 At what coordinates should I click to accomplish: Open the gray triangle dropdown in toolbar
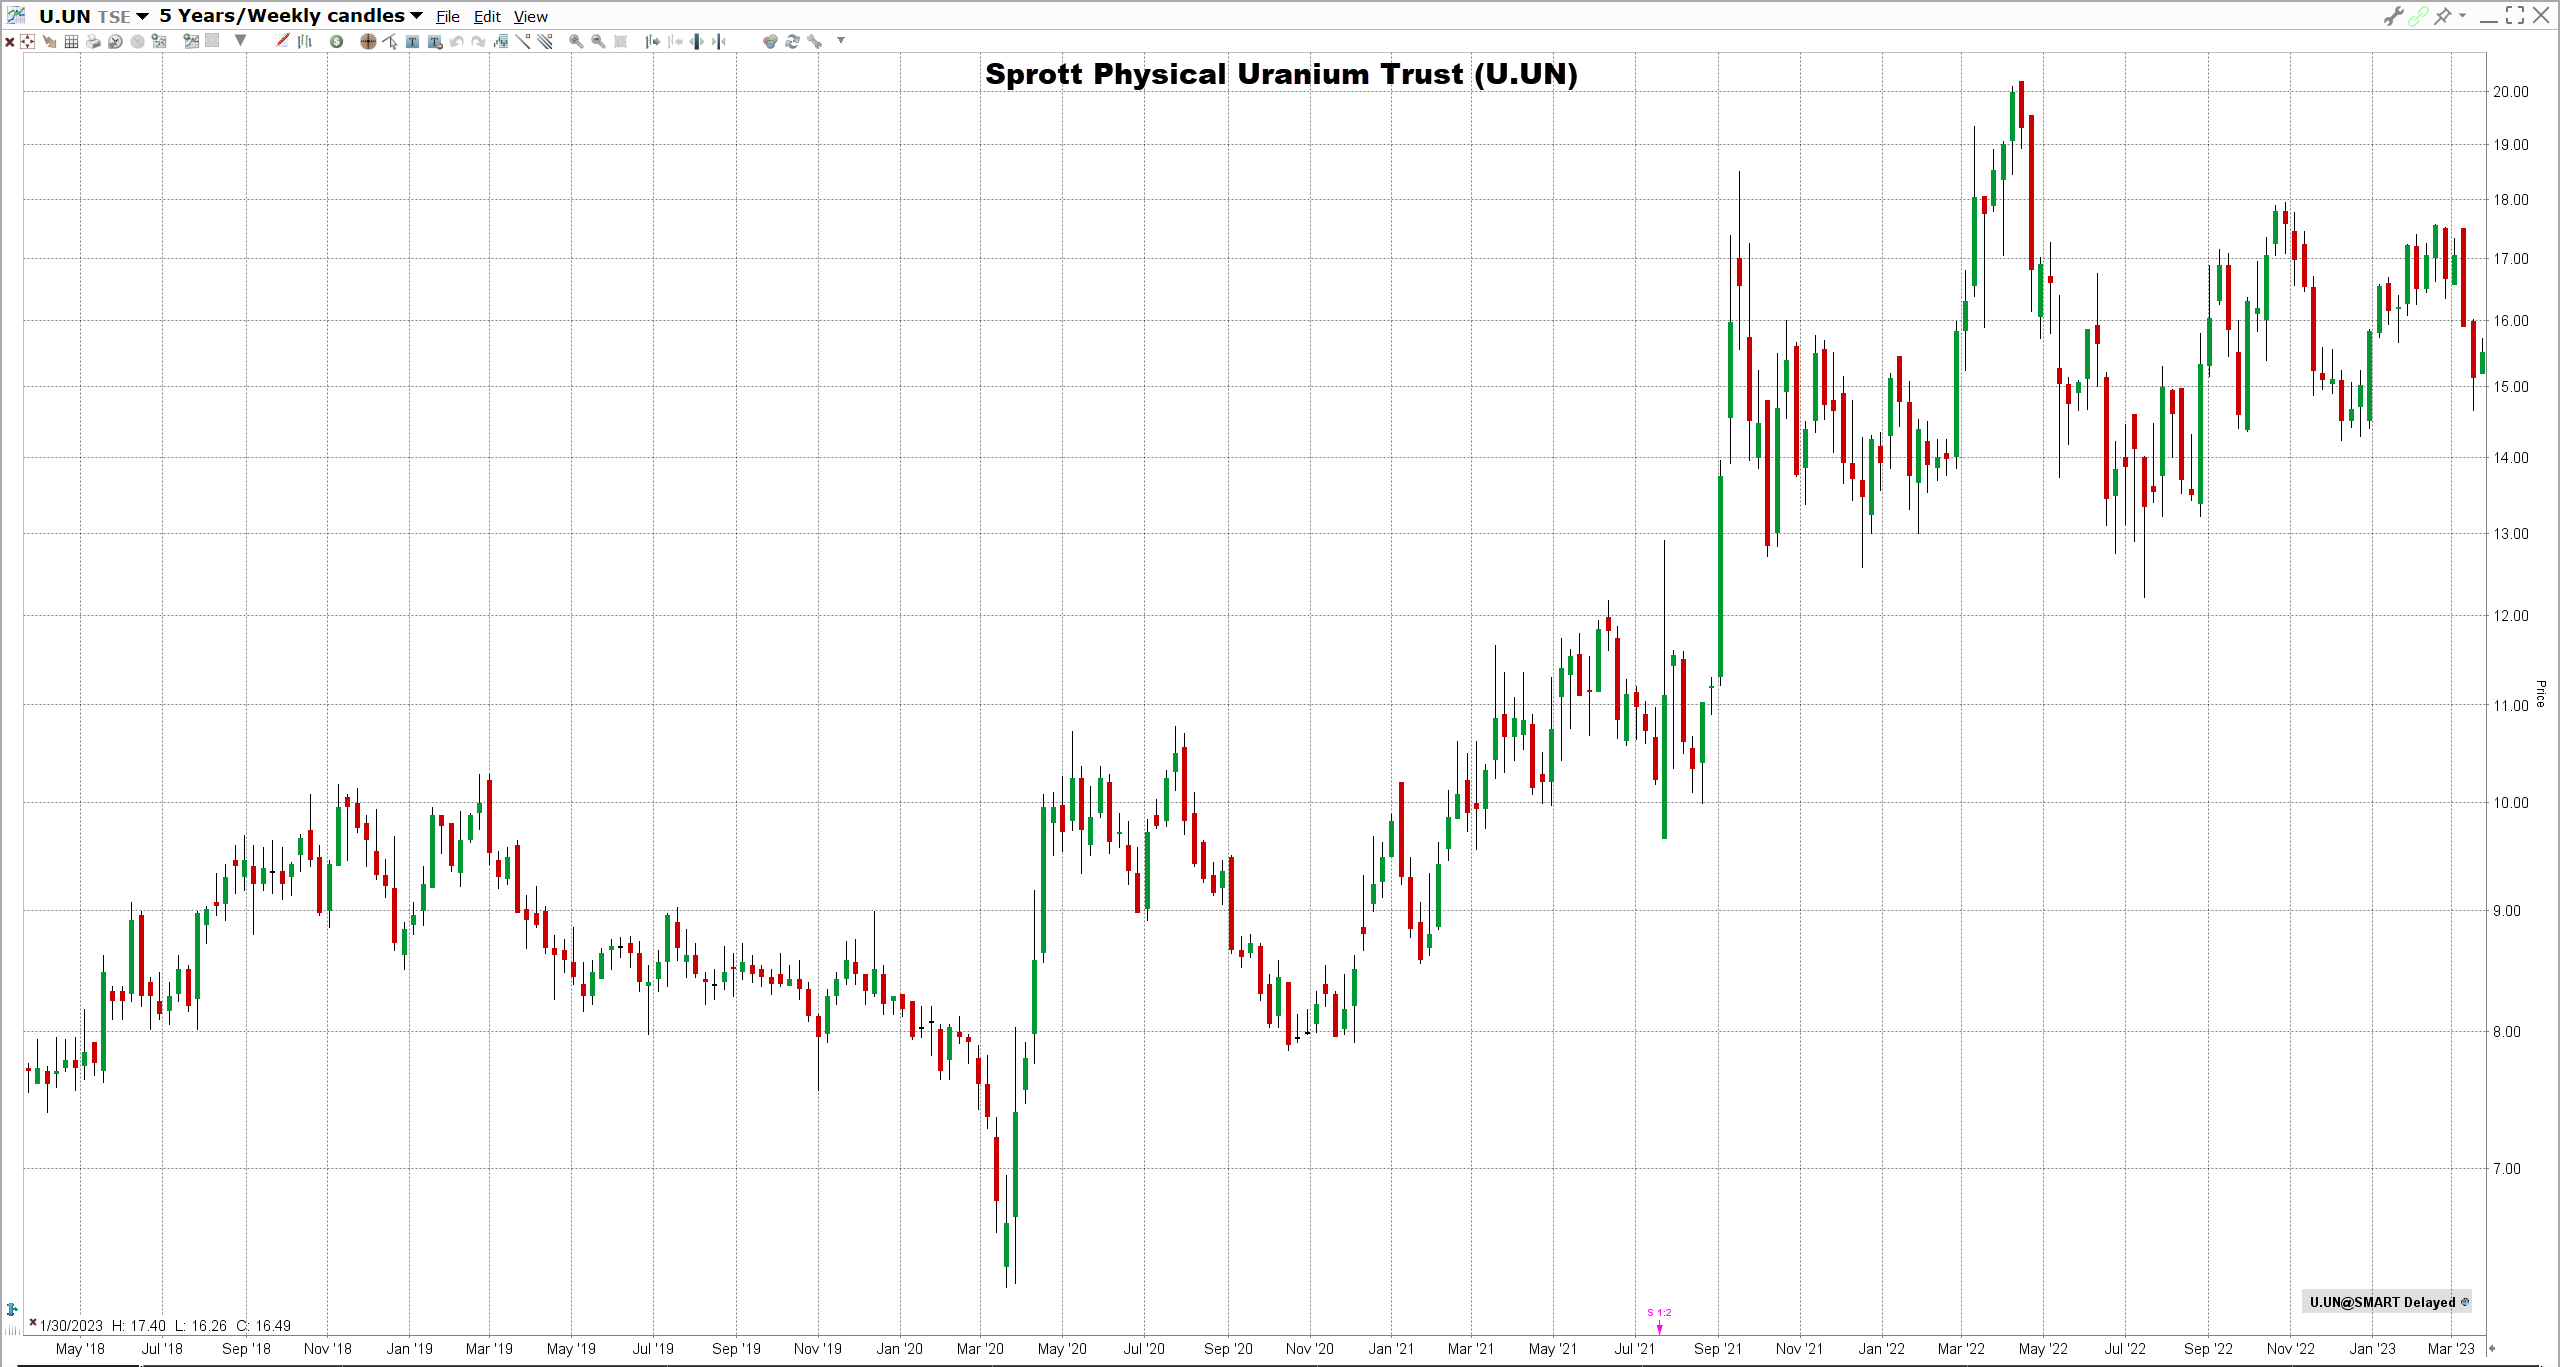pyautogui.click(x=240, y=40)
